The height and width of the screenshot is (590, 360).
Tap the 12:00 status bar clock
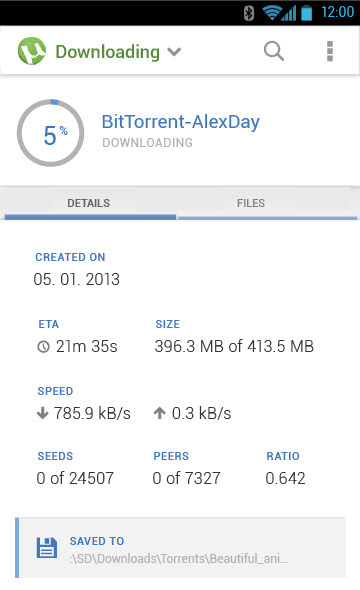(x=337, y=12)
